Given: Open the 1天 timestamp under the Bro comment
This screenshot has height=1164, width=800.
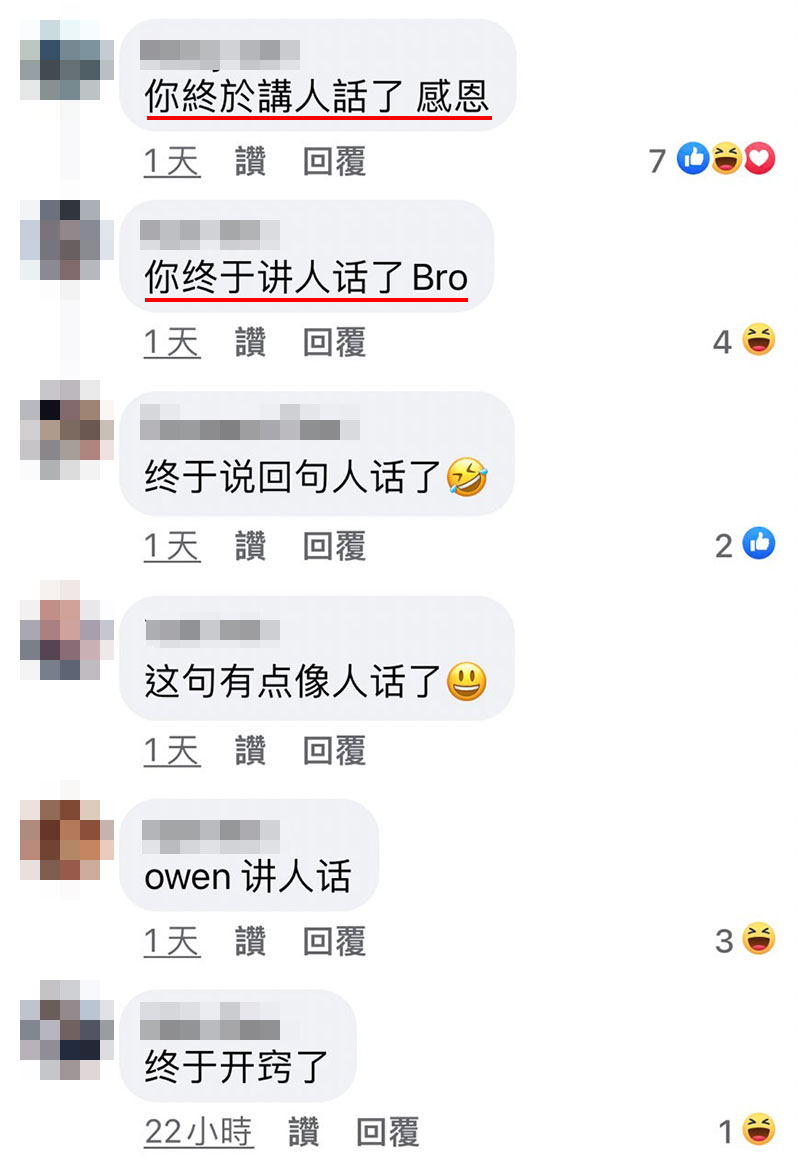Looking at the screenshot, I should (172, 342).
